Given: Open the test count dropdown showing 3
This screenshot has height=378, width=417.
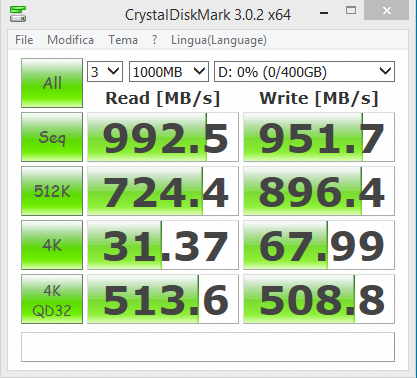Looking at the screenshot, I should [105, 71].
